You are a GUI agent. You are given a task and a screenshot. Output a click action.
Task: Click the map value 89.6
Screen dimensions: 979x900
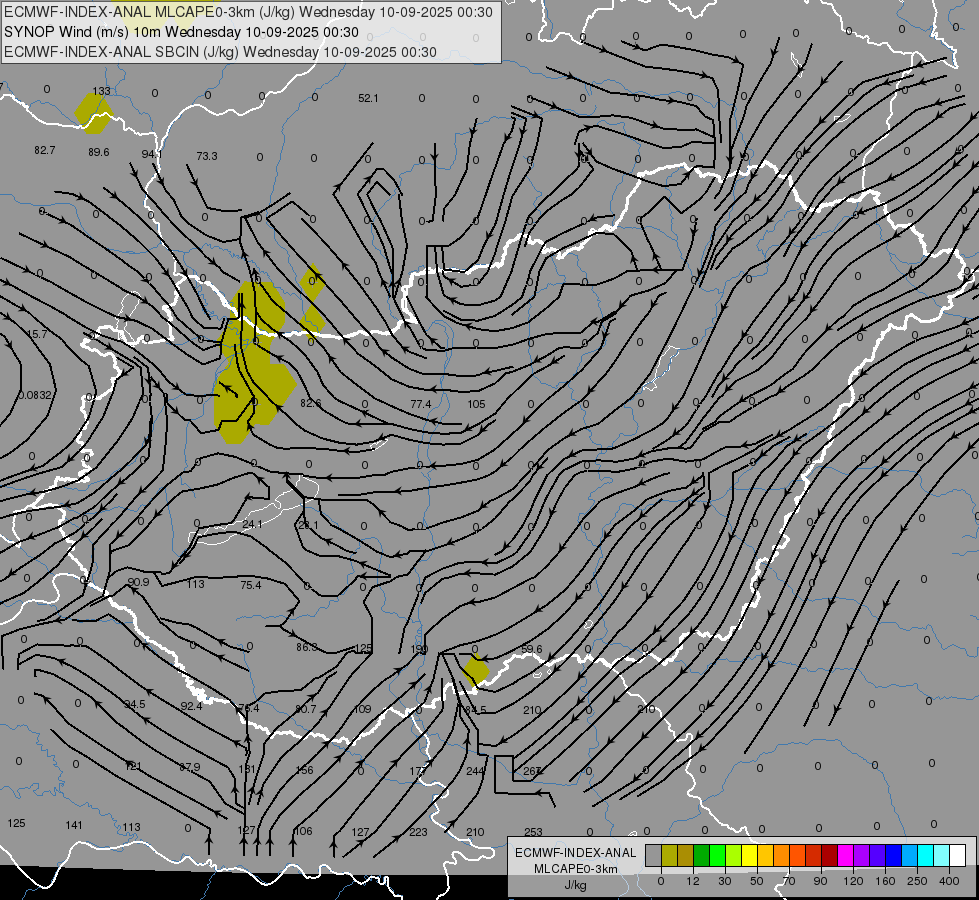(x=99, y=152)
